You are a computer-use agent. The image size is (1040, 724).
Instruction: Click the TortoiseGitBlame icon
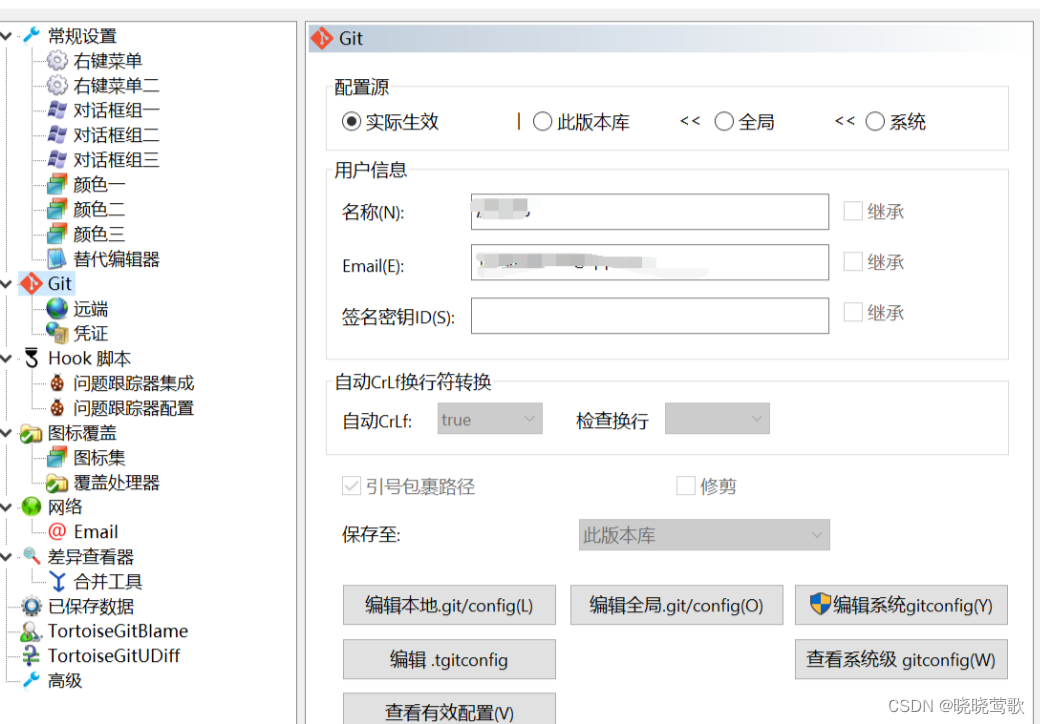(x=31, y=631)
